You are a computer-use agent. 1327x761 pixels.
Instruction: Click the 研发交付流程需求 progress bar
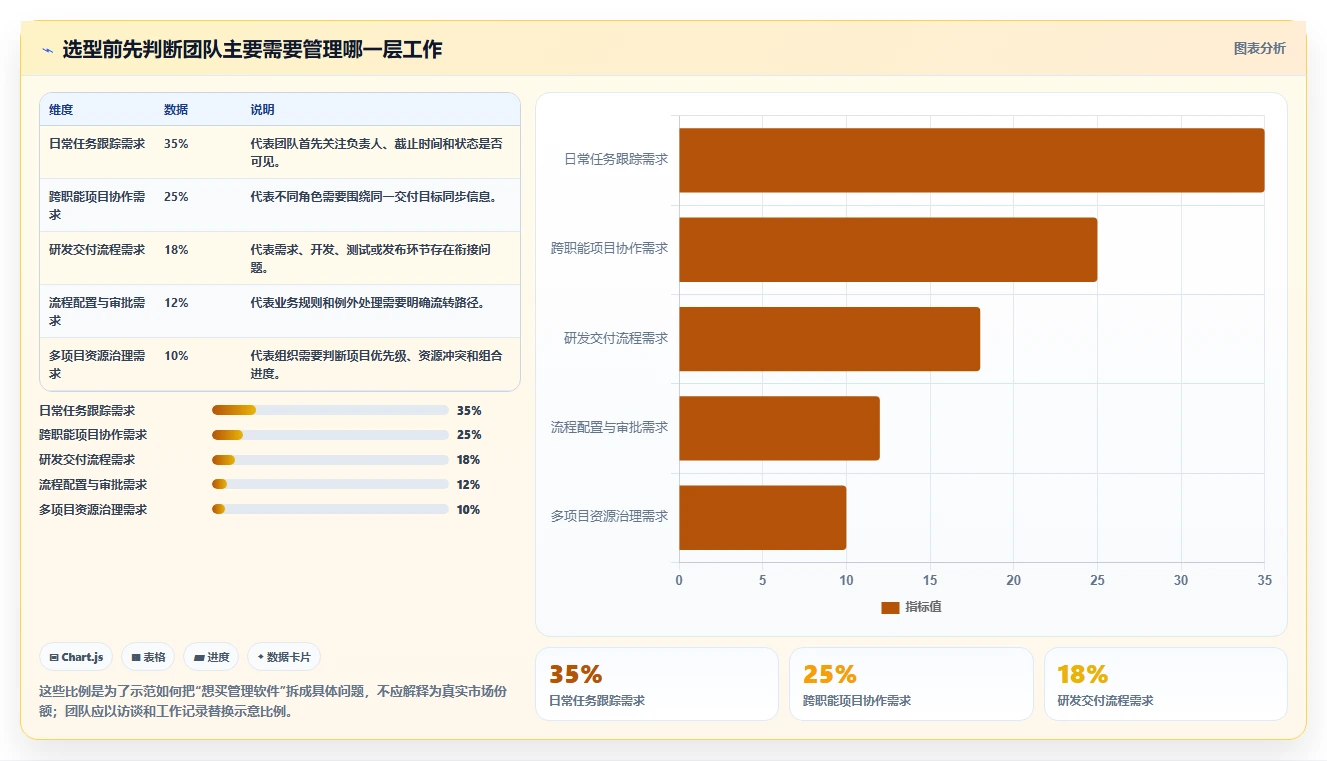point(330,460)
